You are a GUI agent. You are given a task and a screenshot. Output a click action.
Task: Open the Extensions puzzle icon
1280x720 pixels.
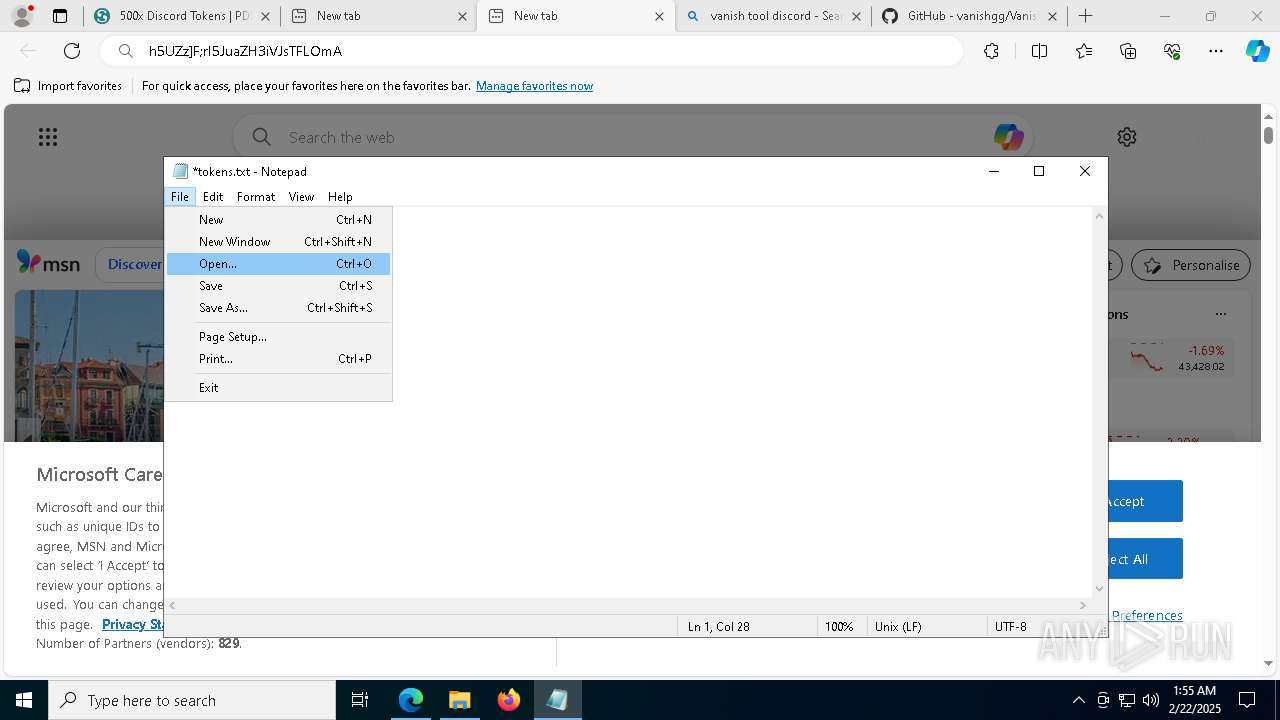click(x=991, y=51)
